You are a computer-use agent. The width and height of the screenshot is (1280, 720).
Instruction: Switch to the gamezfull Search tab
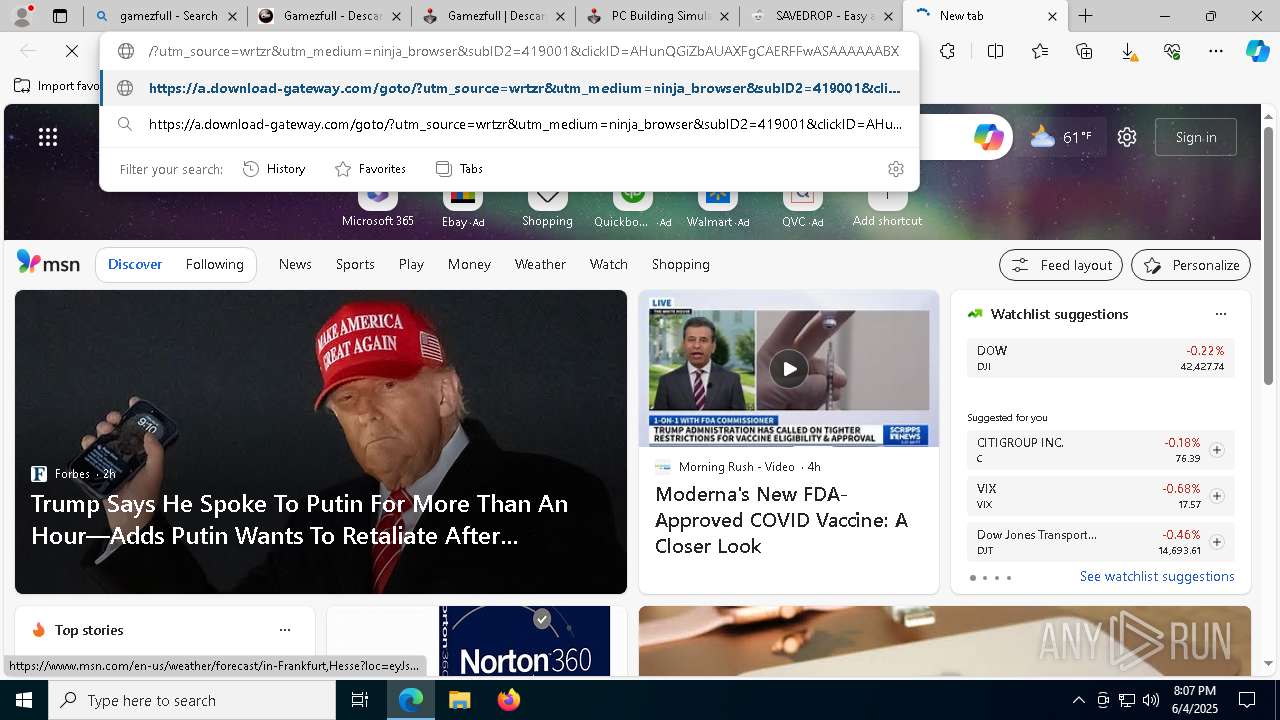[x=164, y=16]
